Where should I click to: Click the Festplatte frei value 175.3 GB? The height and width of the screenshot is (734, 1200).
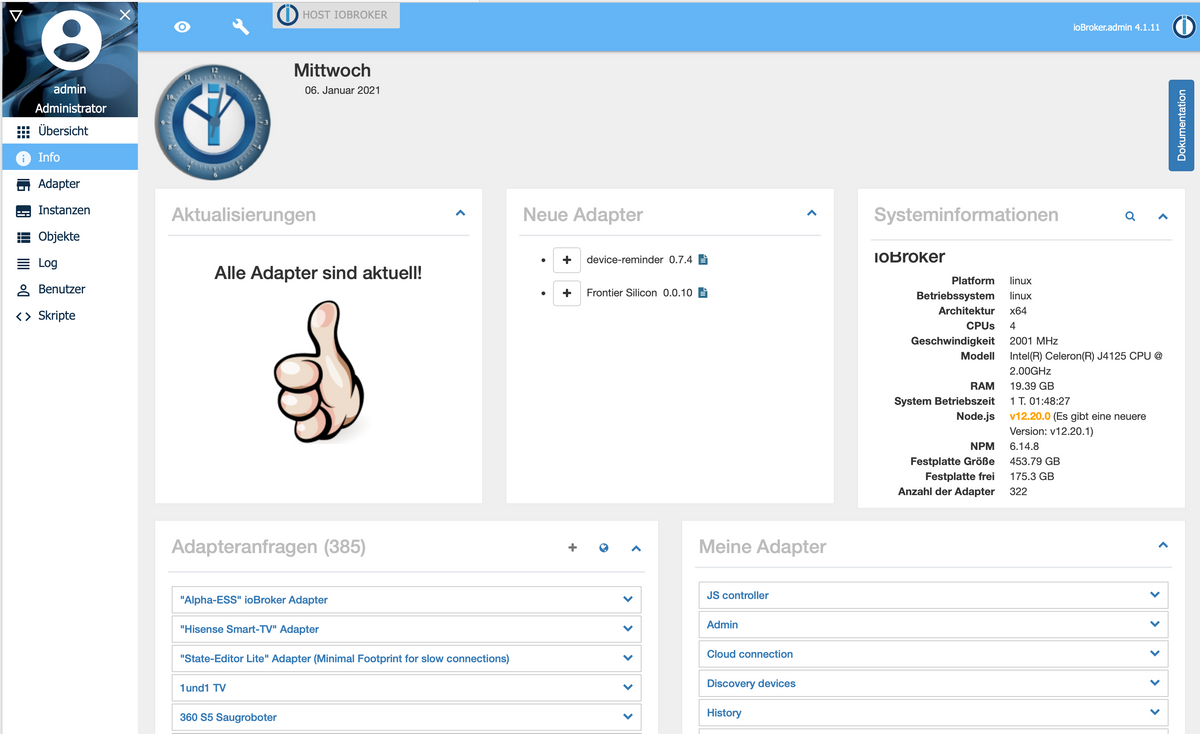coord(1032,477)
